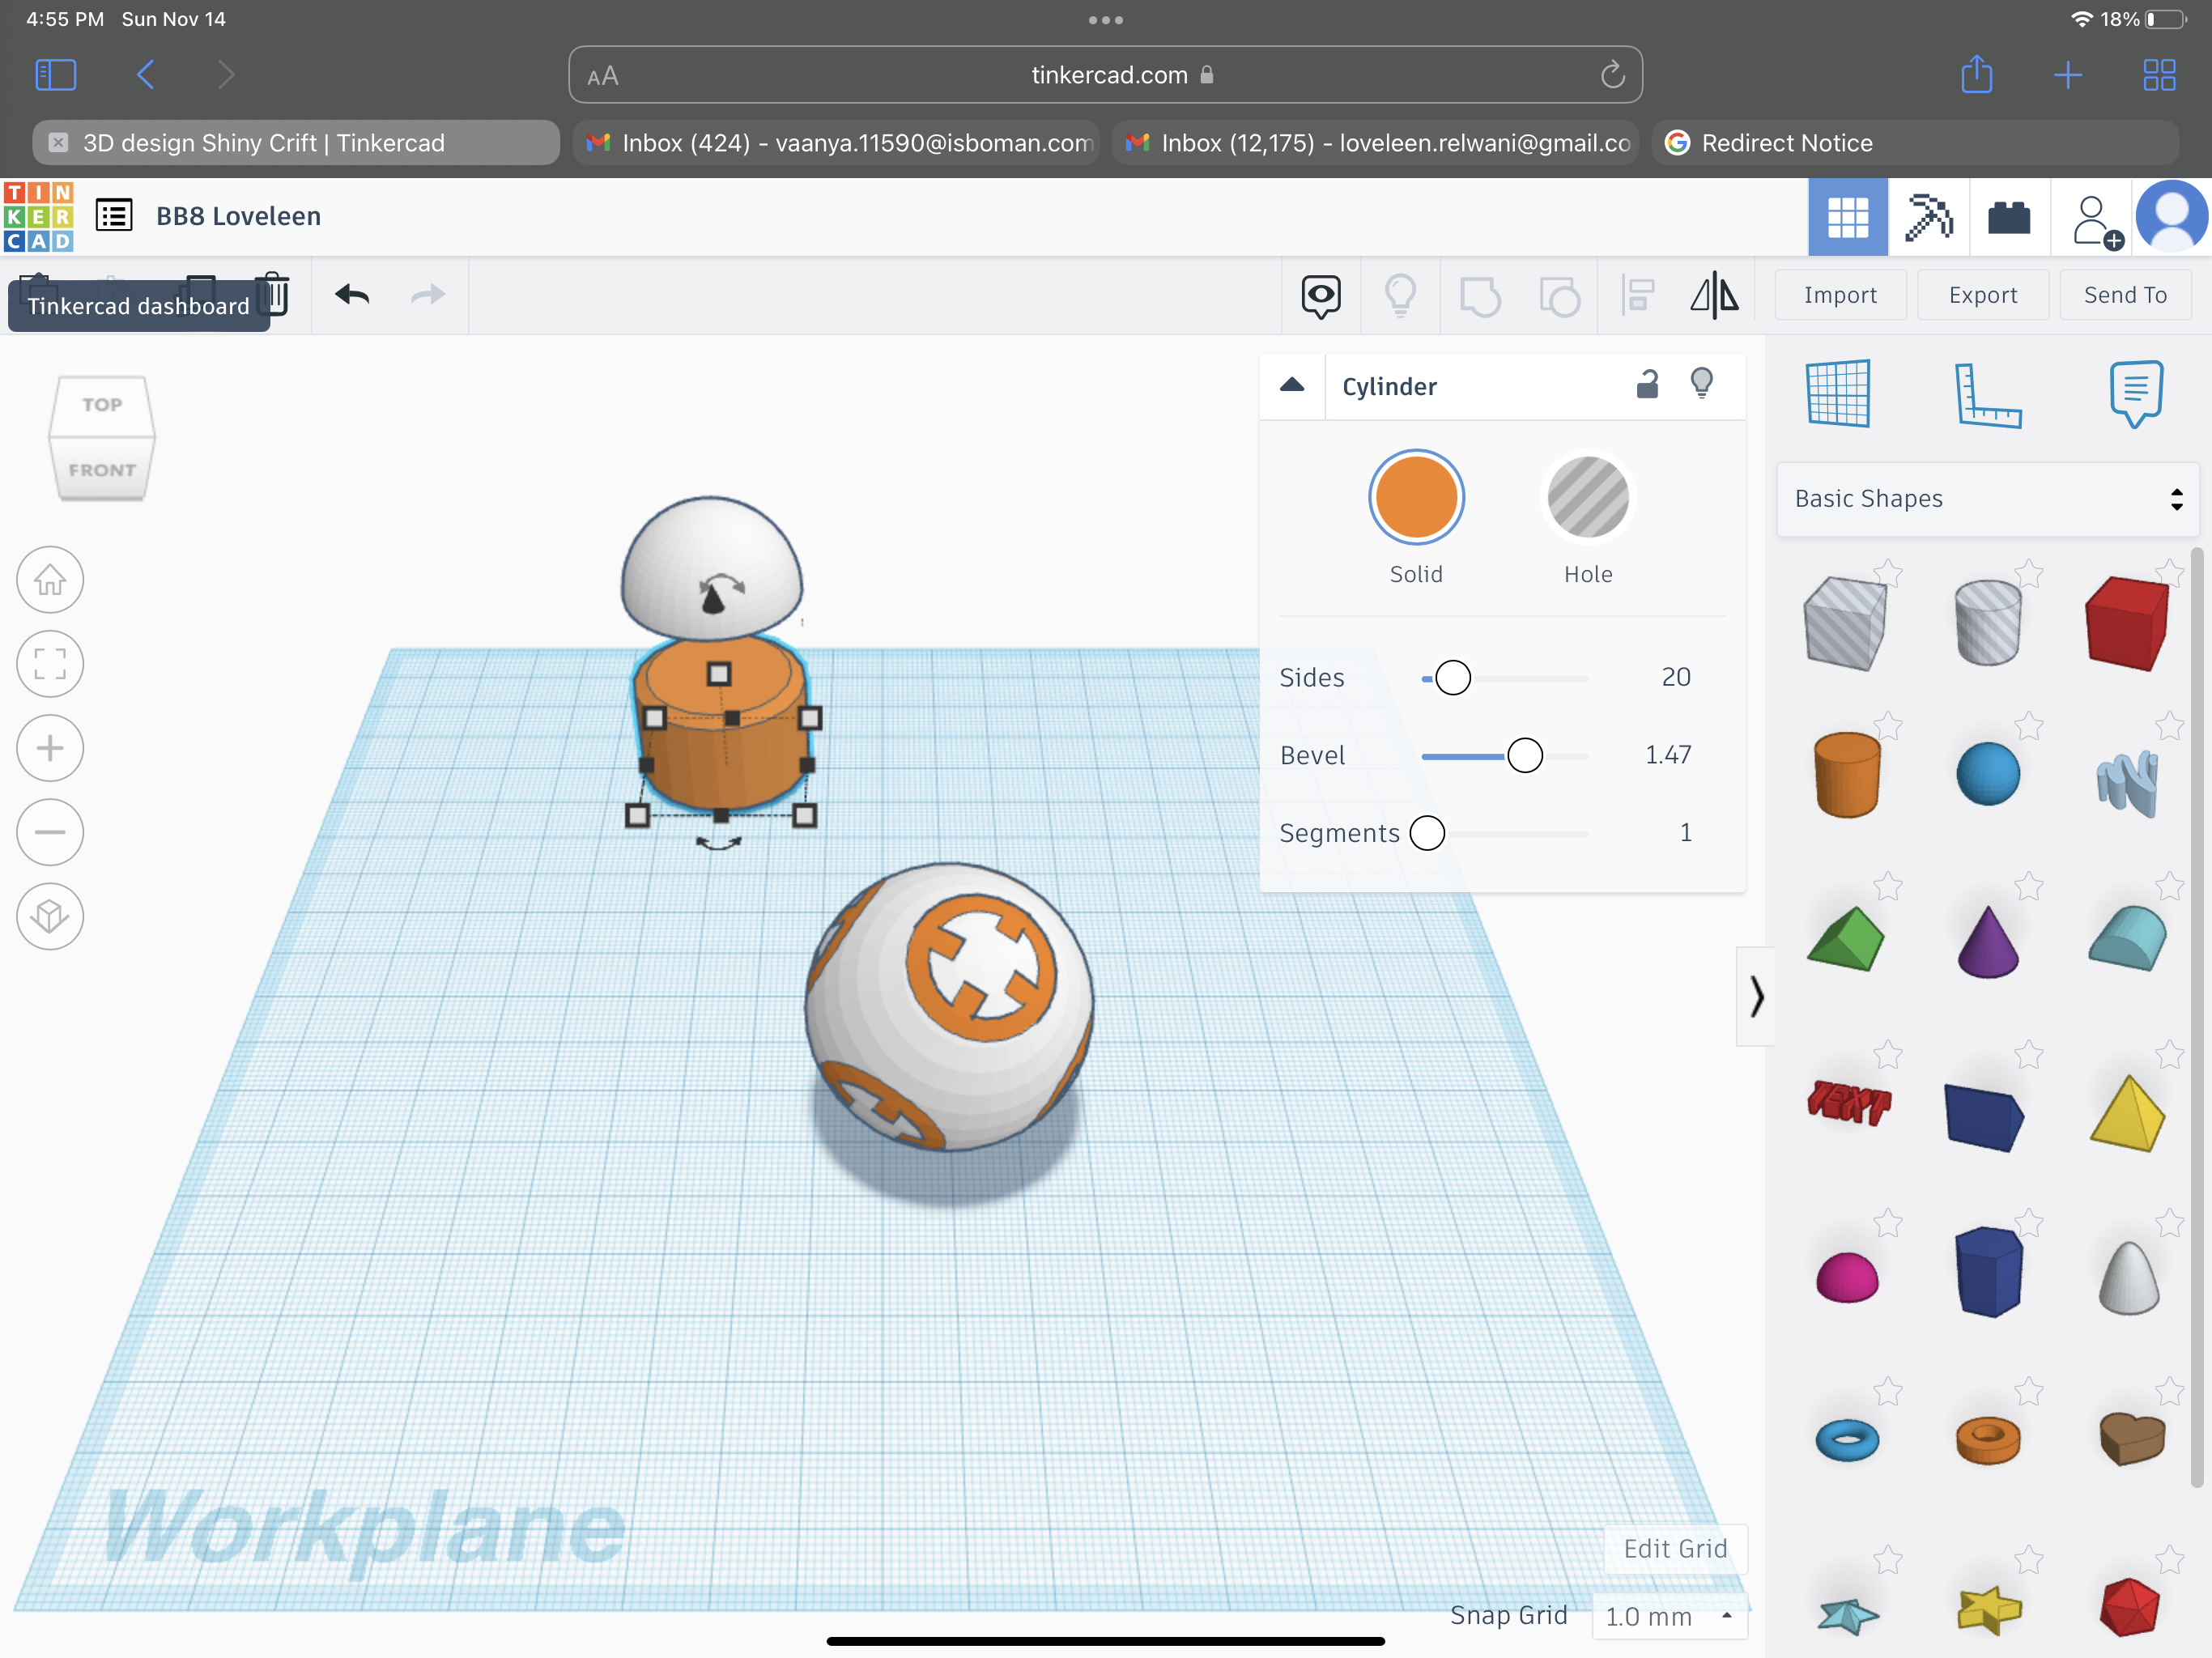This screenshot has width=2212, height=1658.
Task: Click the TOP face of view cube
Action: click(x=102, y=405)
